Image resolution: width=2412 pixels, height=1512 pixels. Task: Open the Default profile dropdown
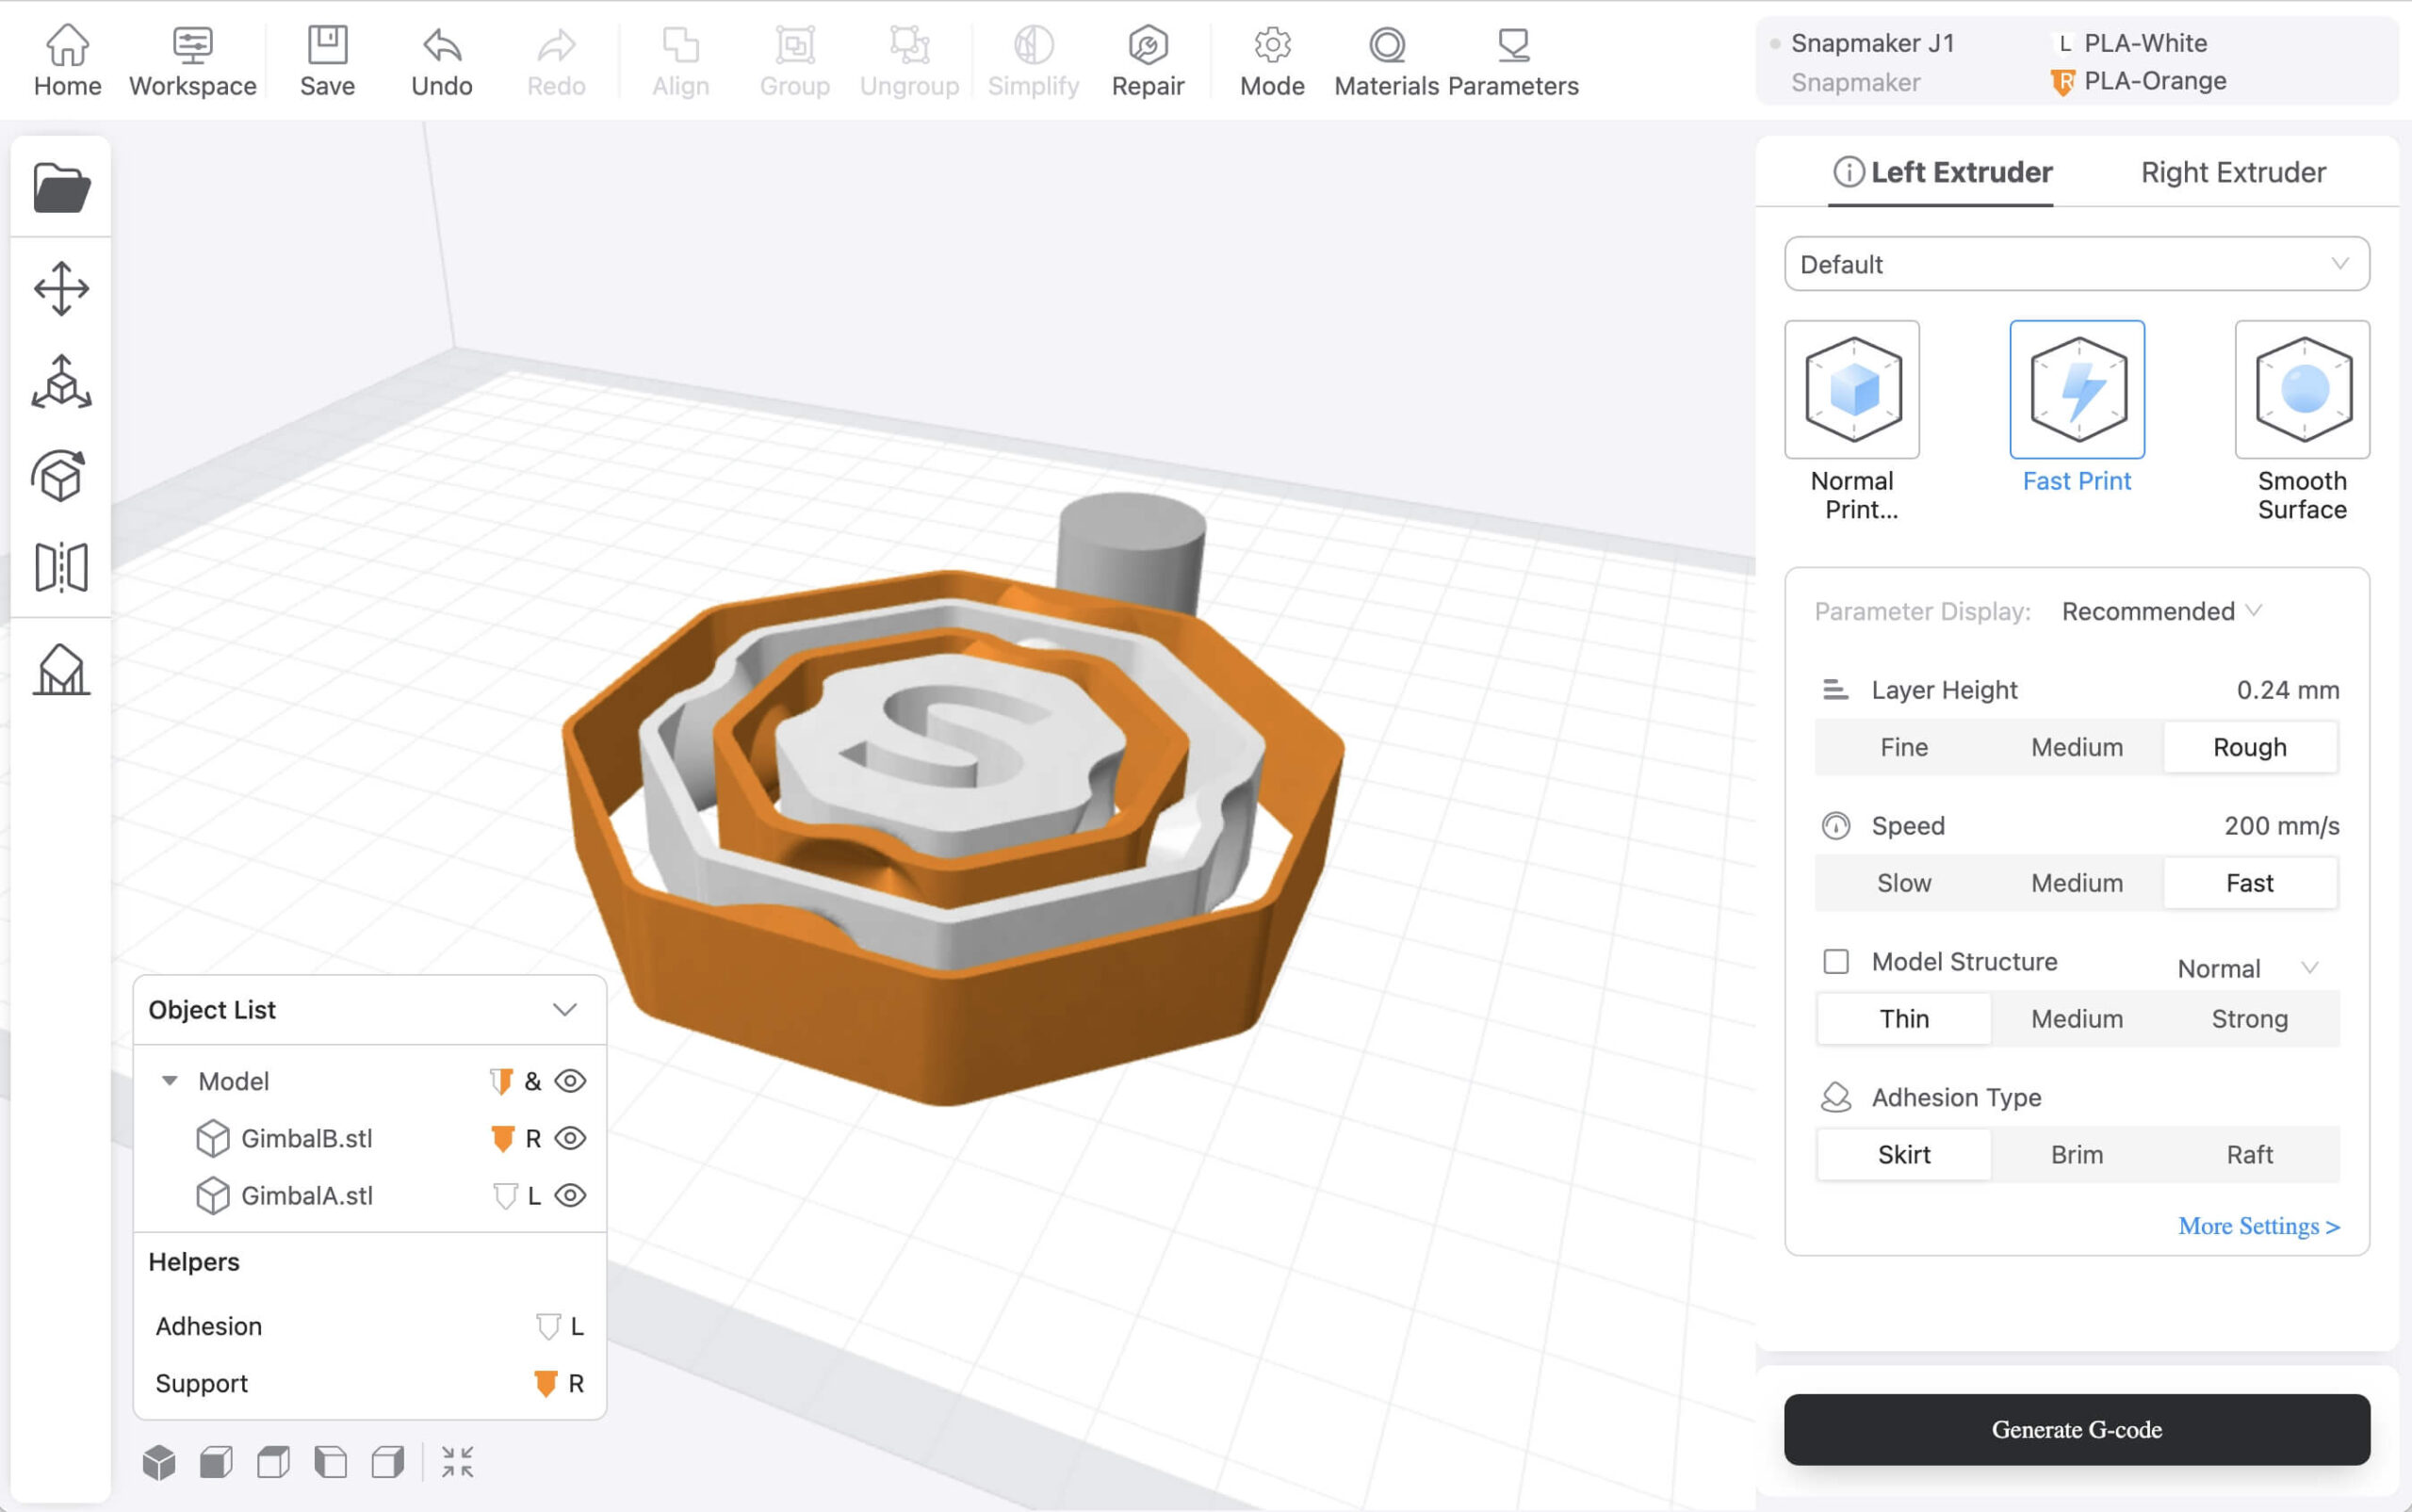click(2076, 264)
